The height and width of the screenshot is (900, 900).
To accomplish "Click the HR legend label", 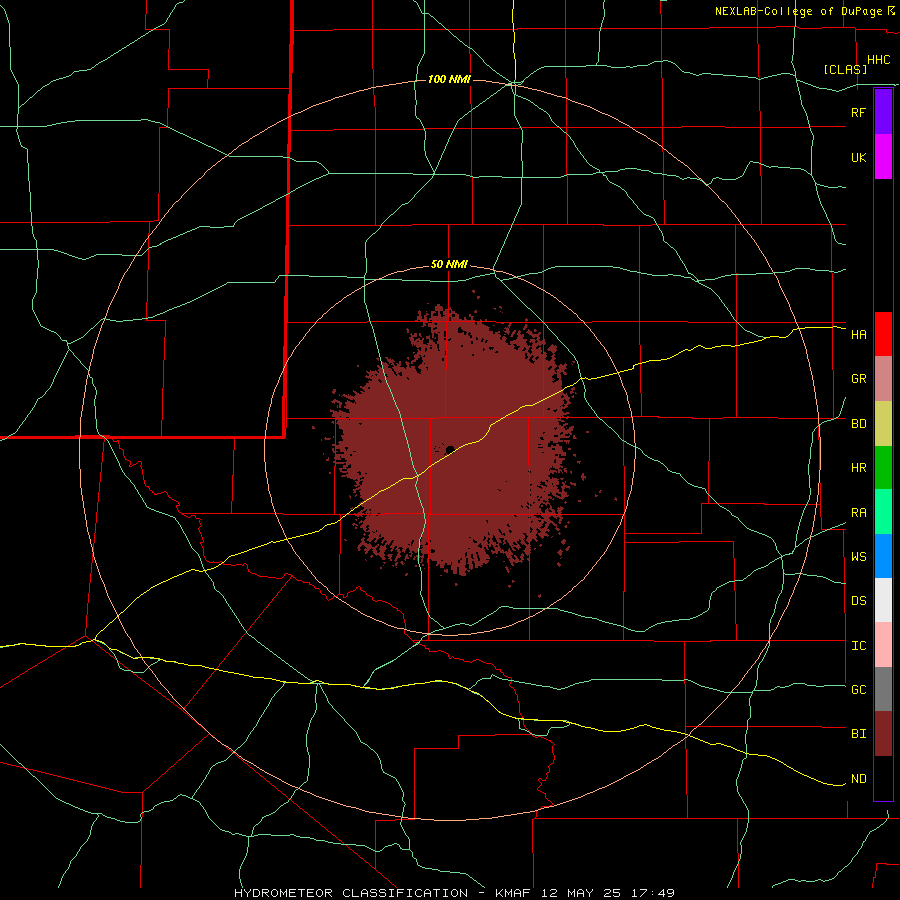I will [x=858, y=468].
